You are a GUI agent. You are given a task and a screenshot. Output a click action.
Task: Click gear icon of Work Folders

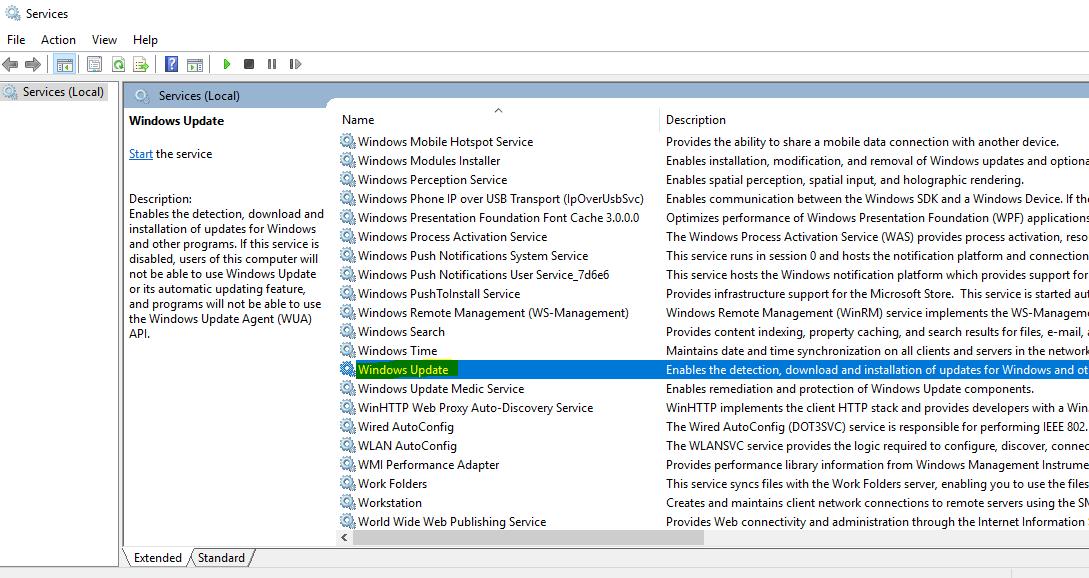pos(347,484)
